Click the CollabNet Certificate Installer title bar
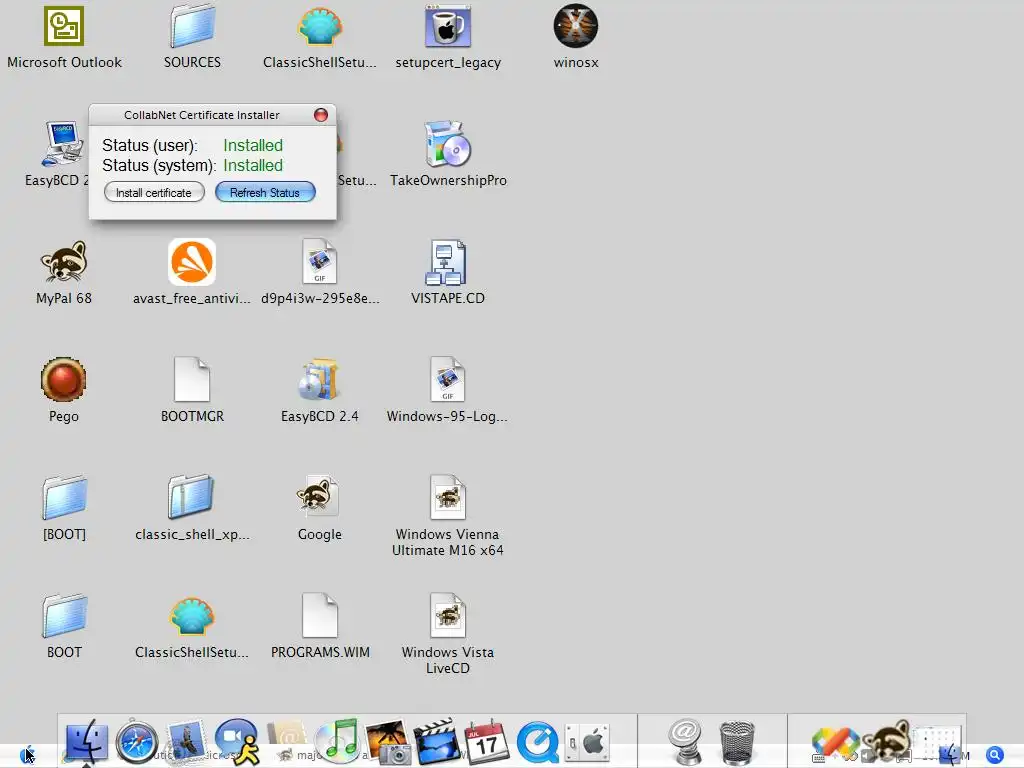This screenshot has height=768, width=1024. [x=213, y=115]
